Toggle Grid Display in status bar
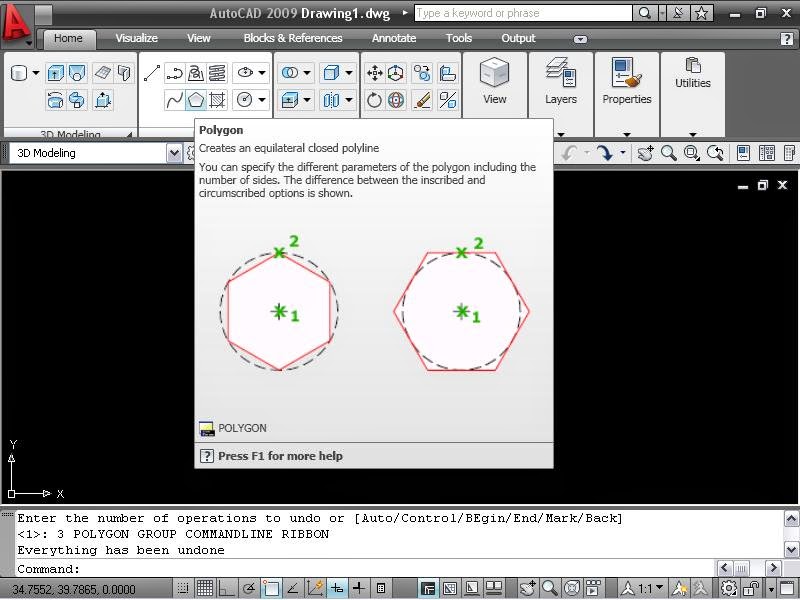Image resolution: width=800 pixels, height=600 pixels. tap(205, 588)
